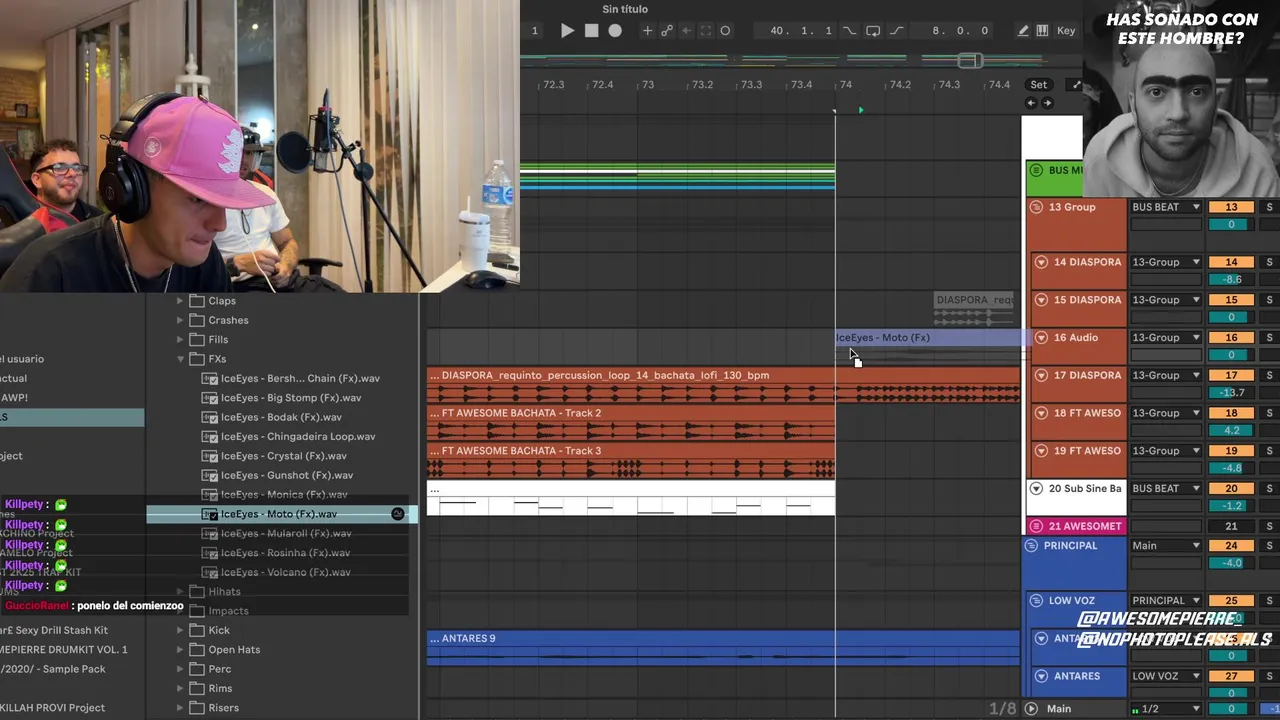Open output routing dropdown of 13 Group
Image resolution: width=1280 pixels, height=720 pixels.
(x=1166, y=207)
